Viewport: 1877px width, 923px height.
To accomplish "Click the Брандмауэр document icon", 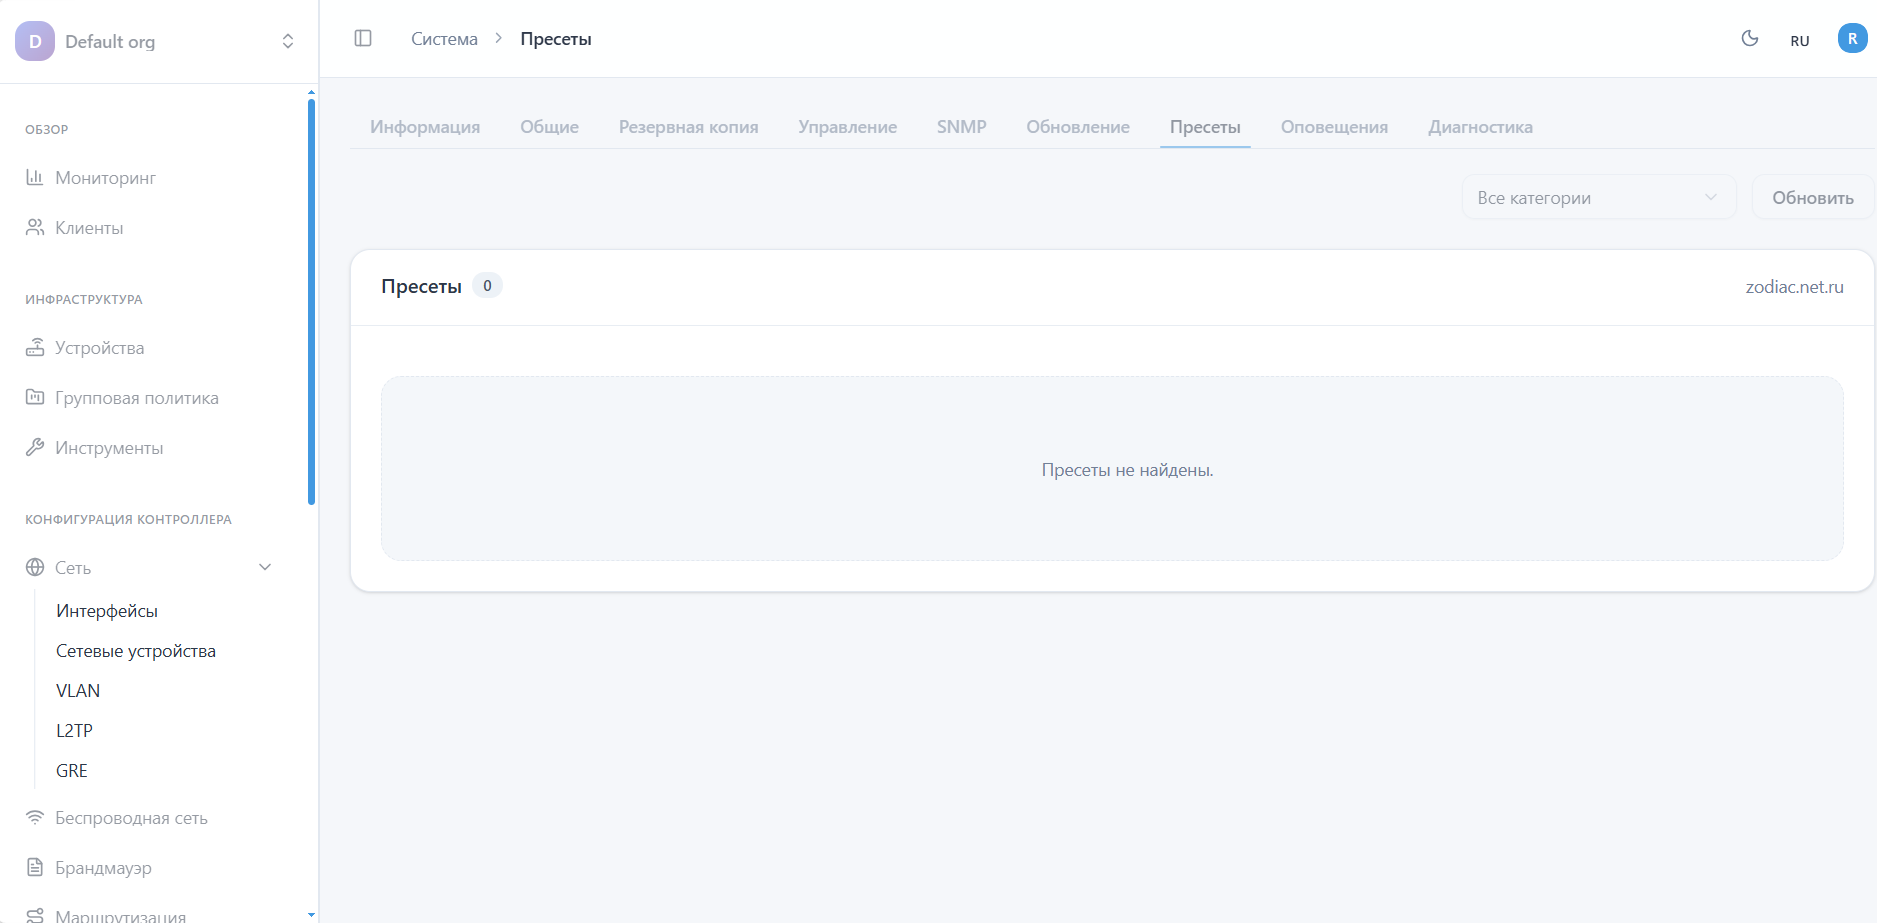I will pyautogui.click(x=35, y=867).
